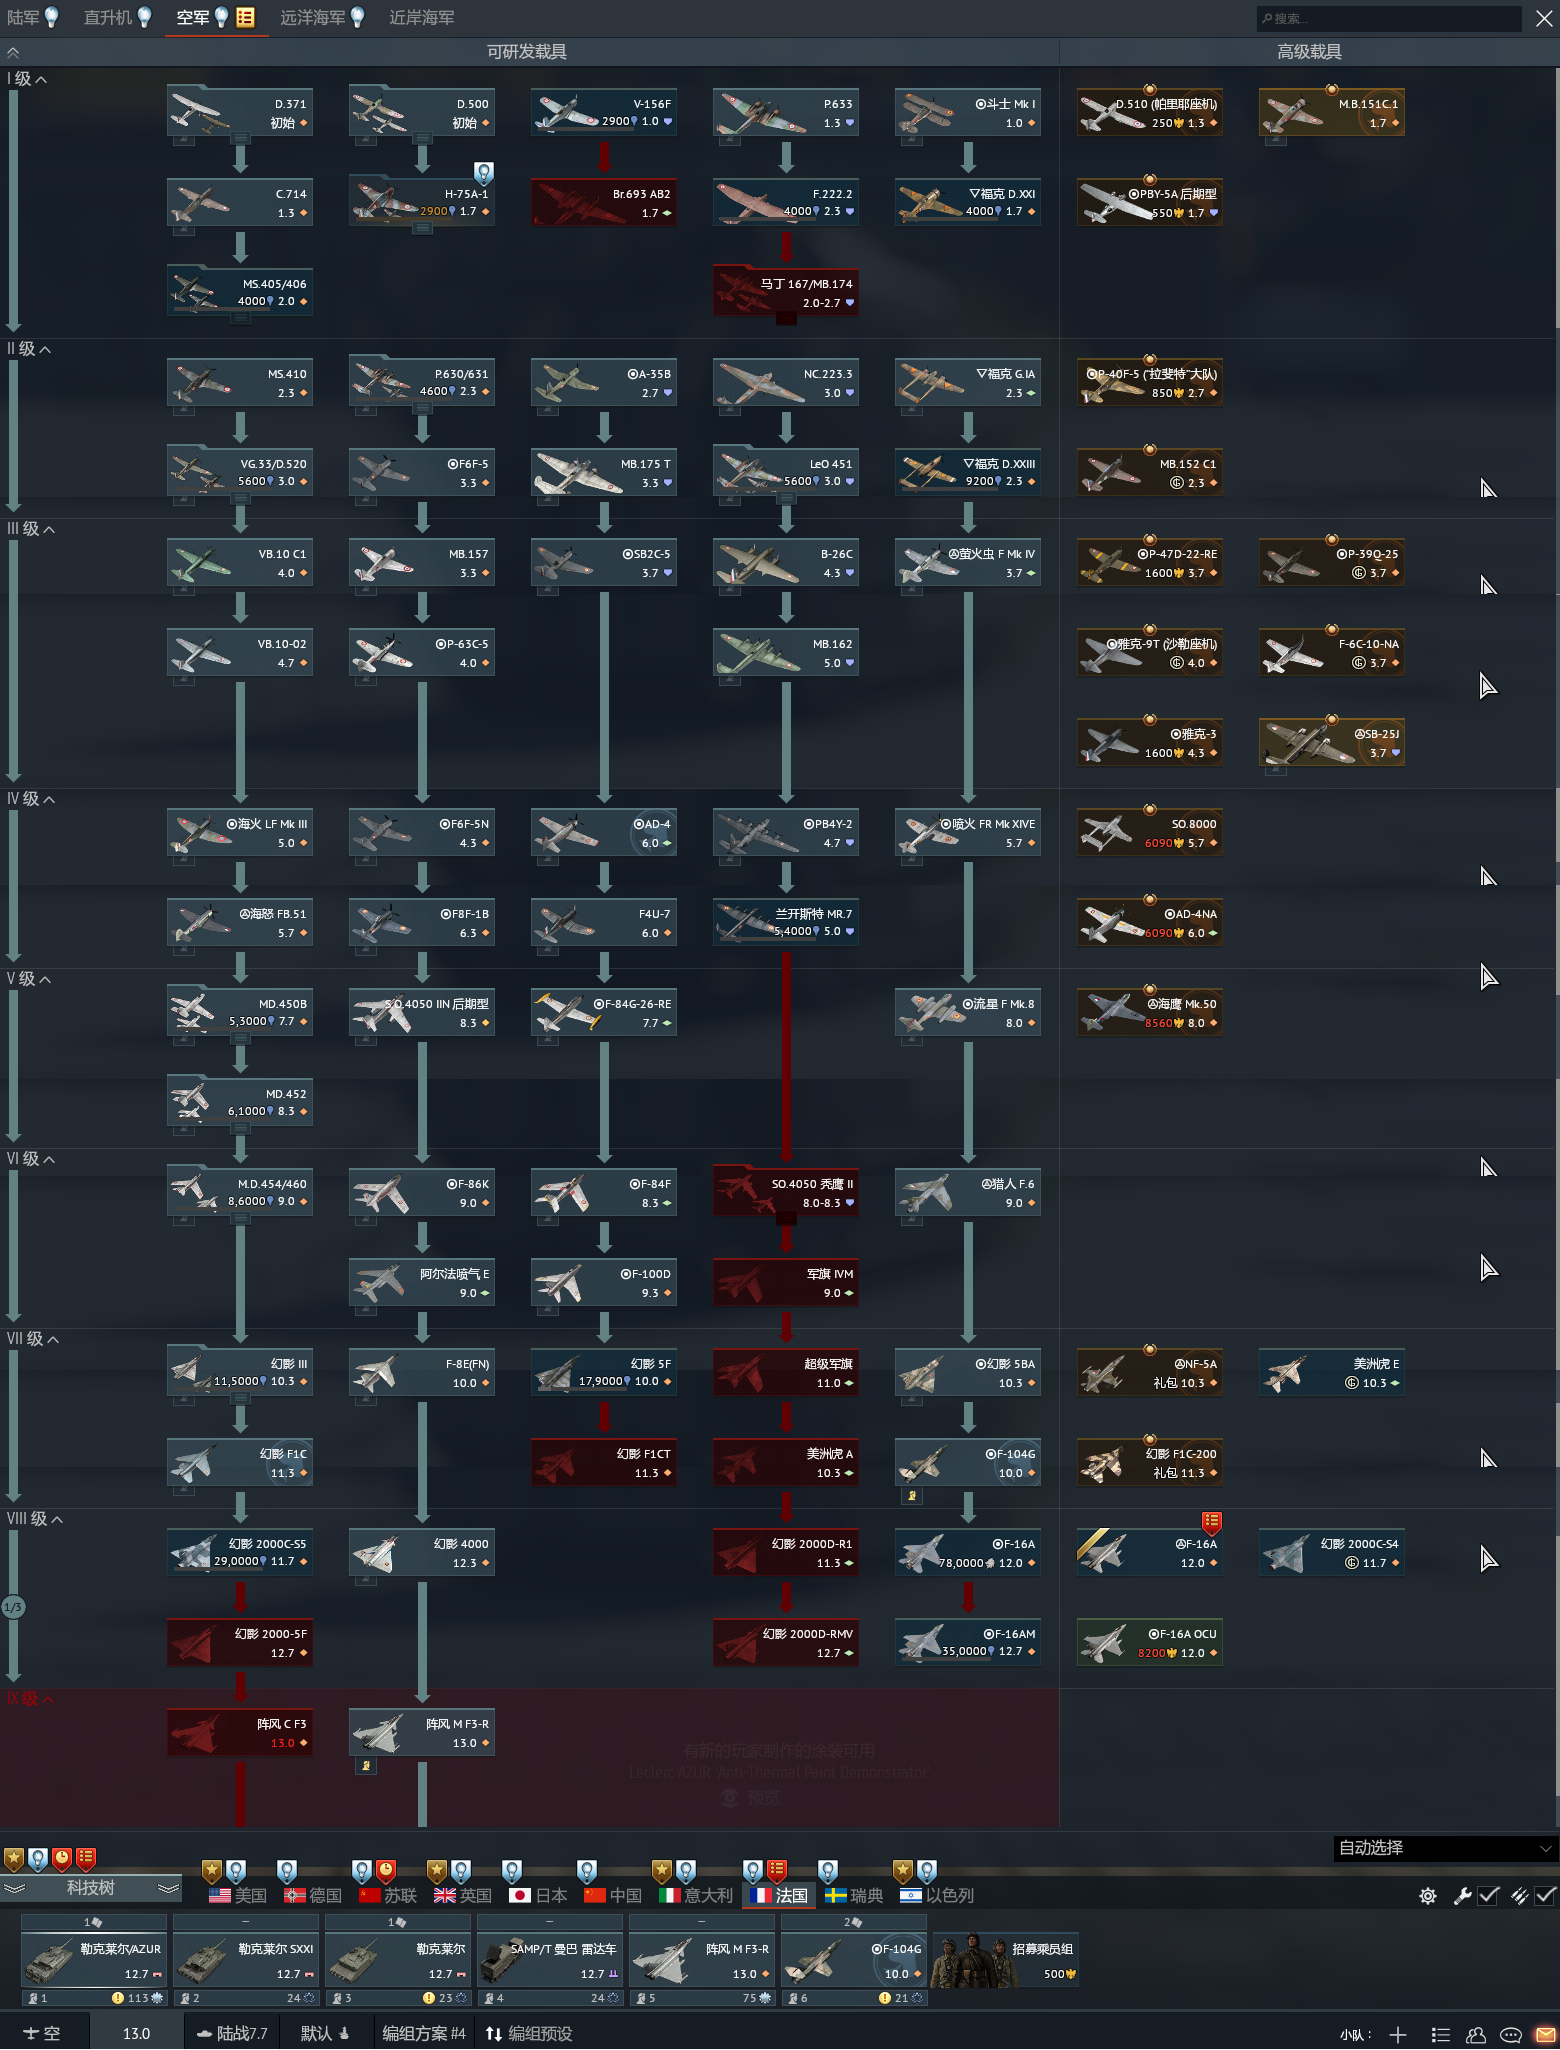The height and width of the screenshot is (2050, 1560).
Task: Expand the 科技树 panel selector
Action: [x=90, y=1888]
